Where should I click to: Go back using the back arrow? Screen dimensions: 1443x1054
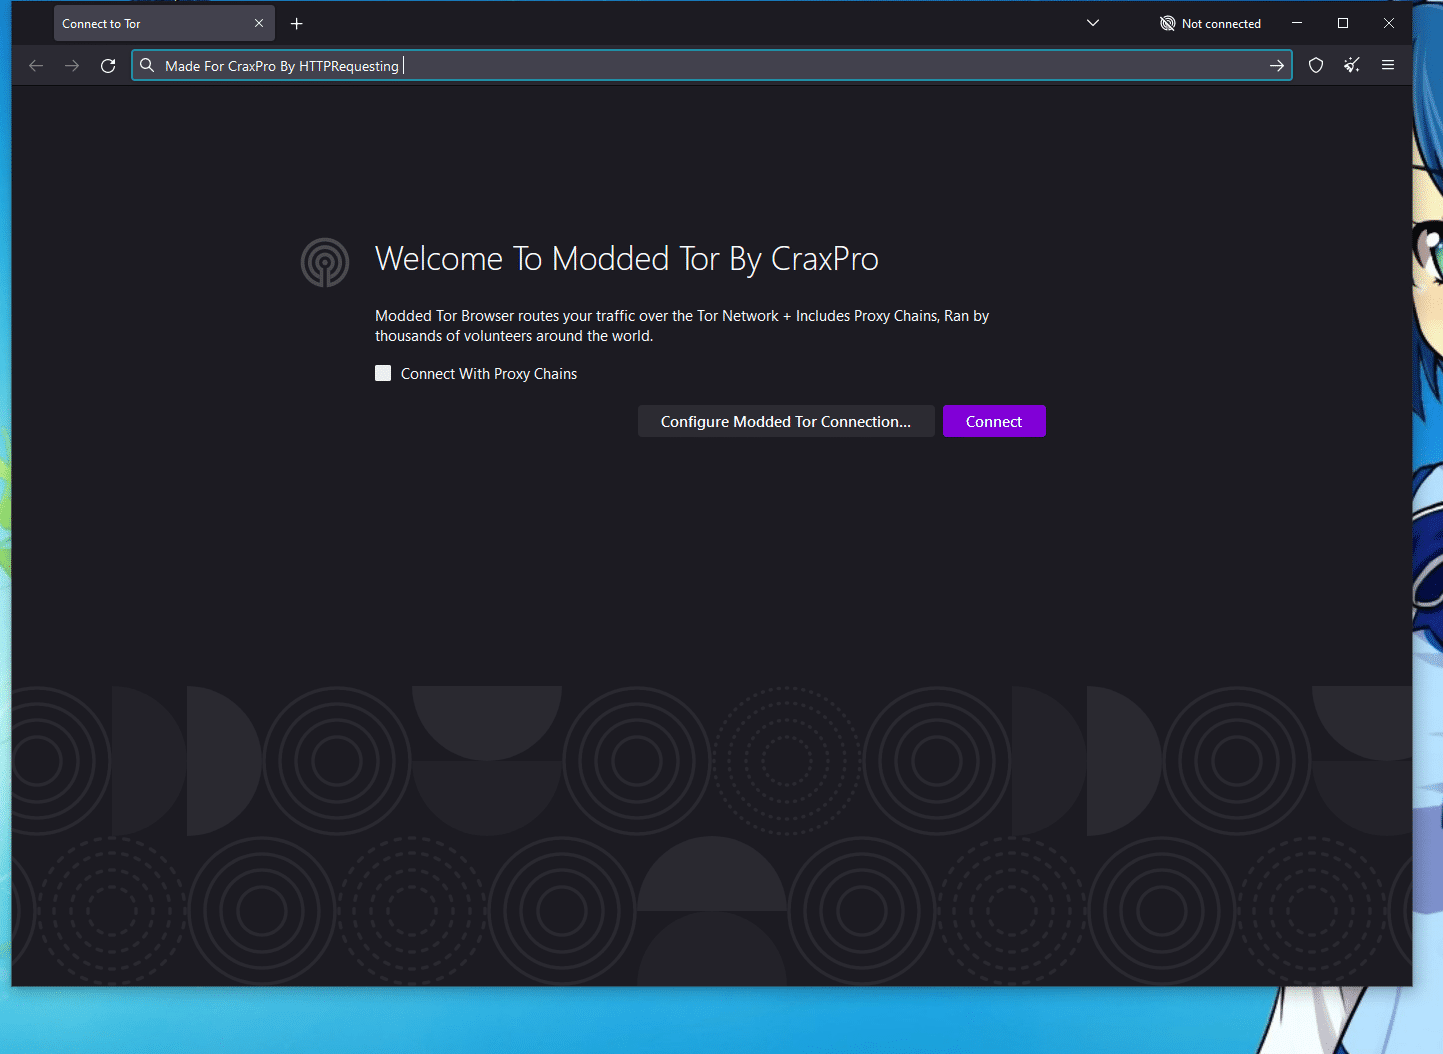36,66
